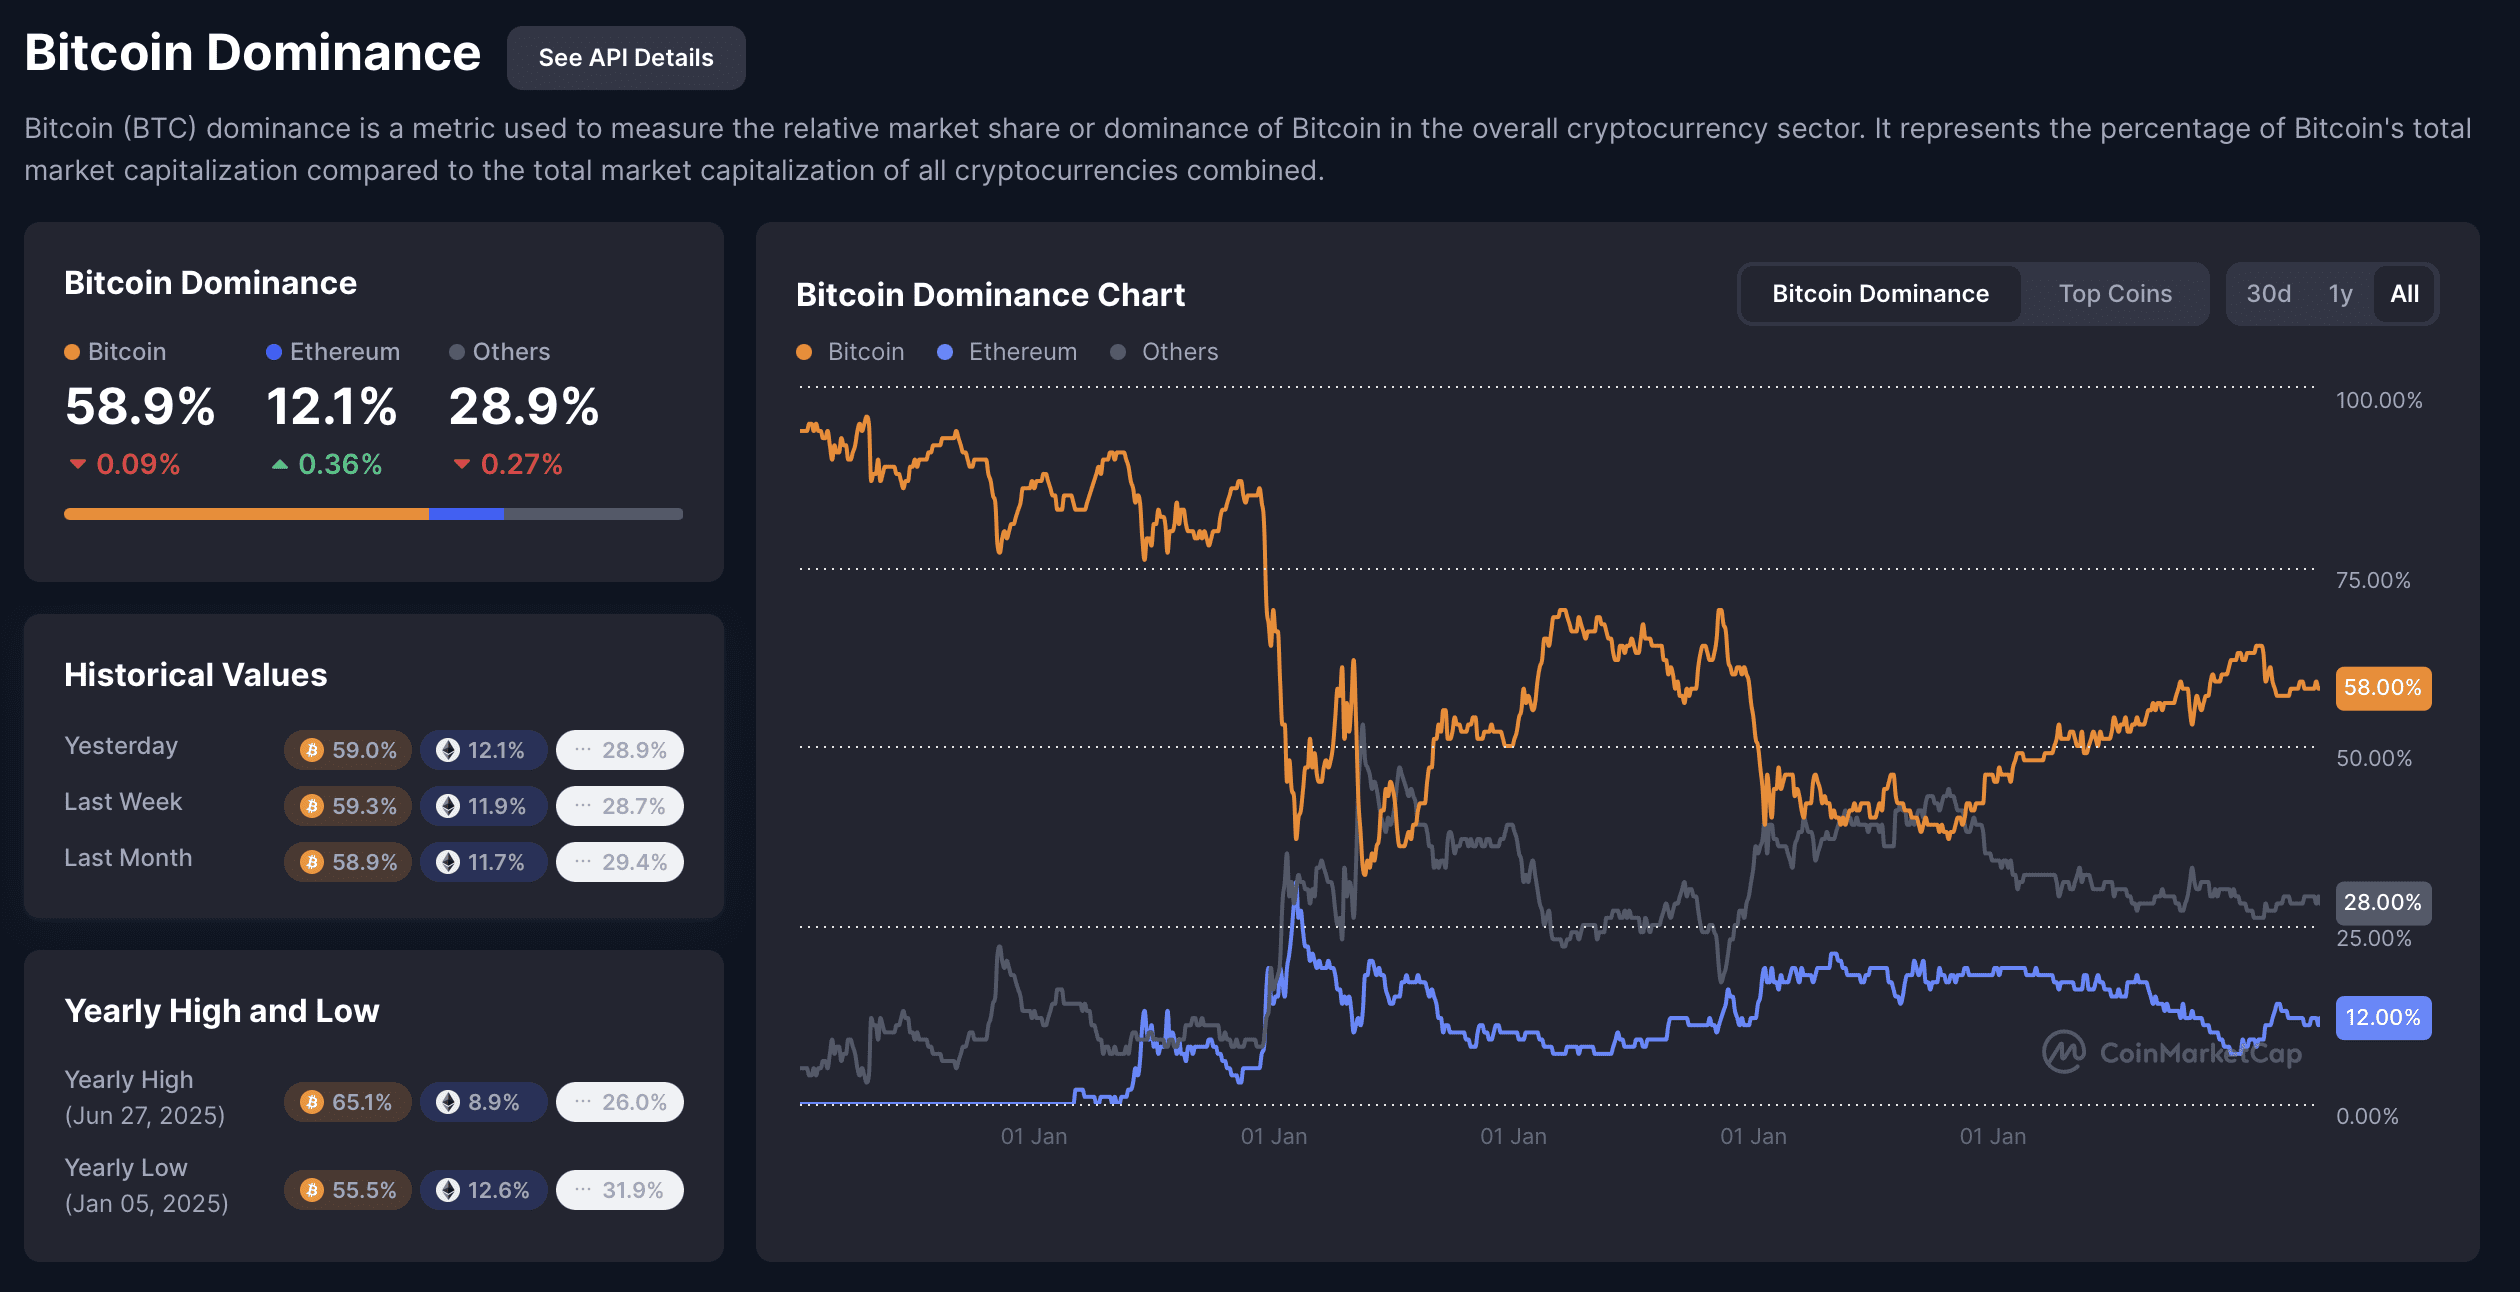Toggle Bitcoin series in chart legend
This screenshot has width=2520, height=1292.
tap(851, 352)
